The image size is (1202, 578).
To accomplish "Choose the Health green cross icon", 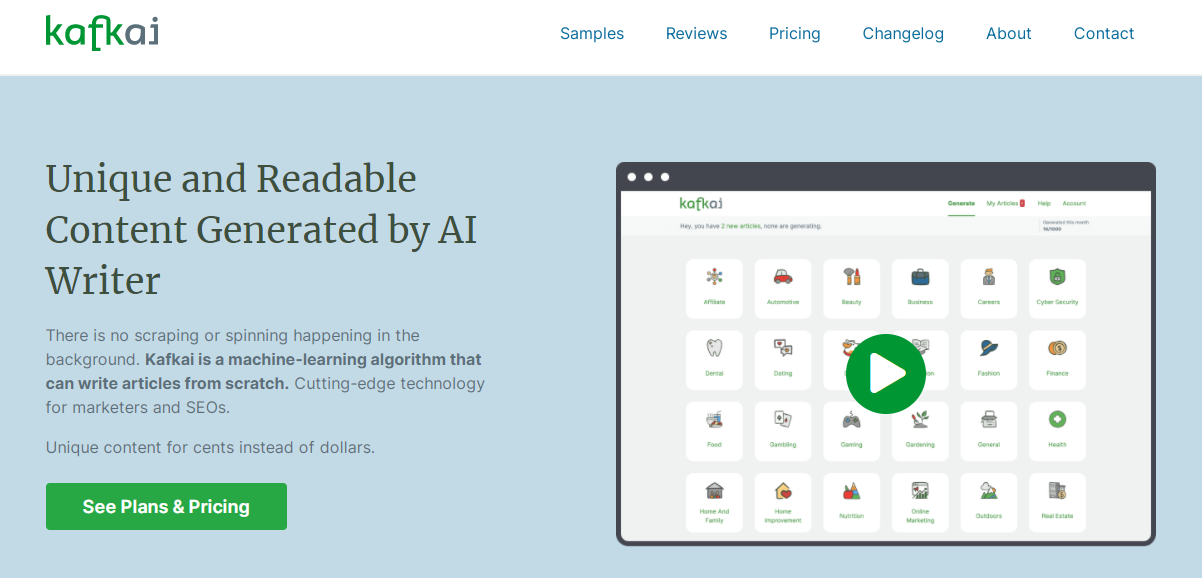I will point(1057,419).
